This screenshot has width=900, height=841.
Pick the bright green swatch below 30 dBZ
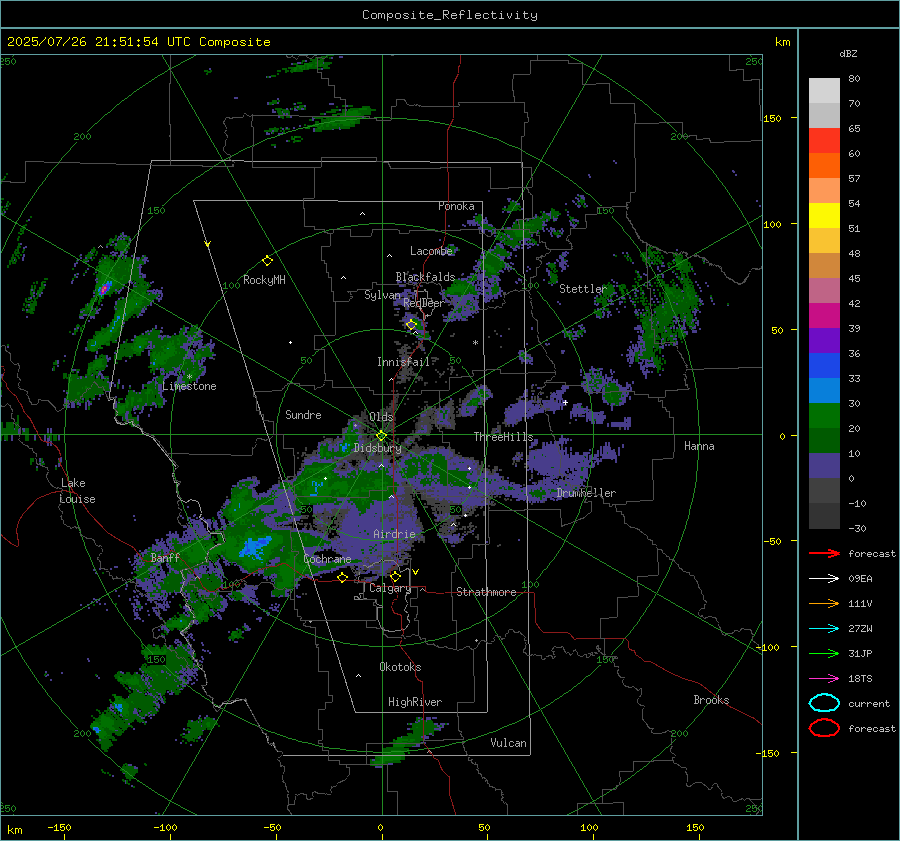(x=824, y=416)
